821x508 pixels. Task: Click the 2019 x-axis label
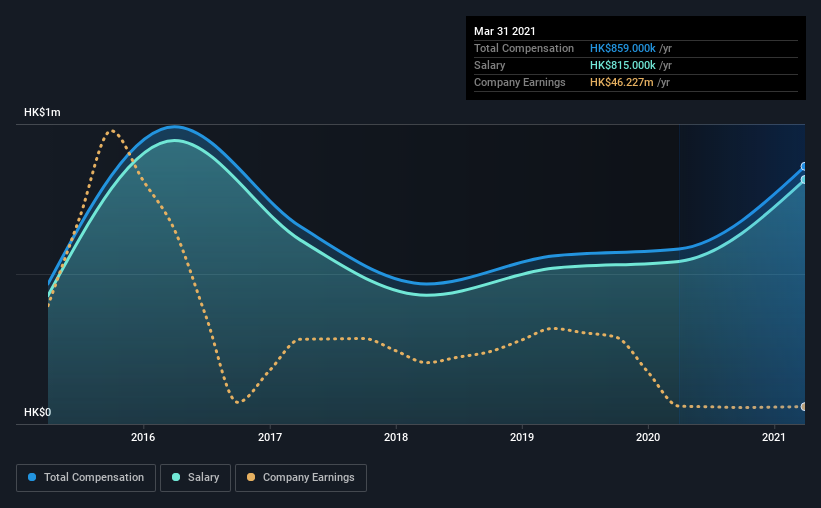click(x=522, y=437)
